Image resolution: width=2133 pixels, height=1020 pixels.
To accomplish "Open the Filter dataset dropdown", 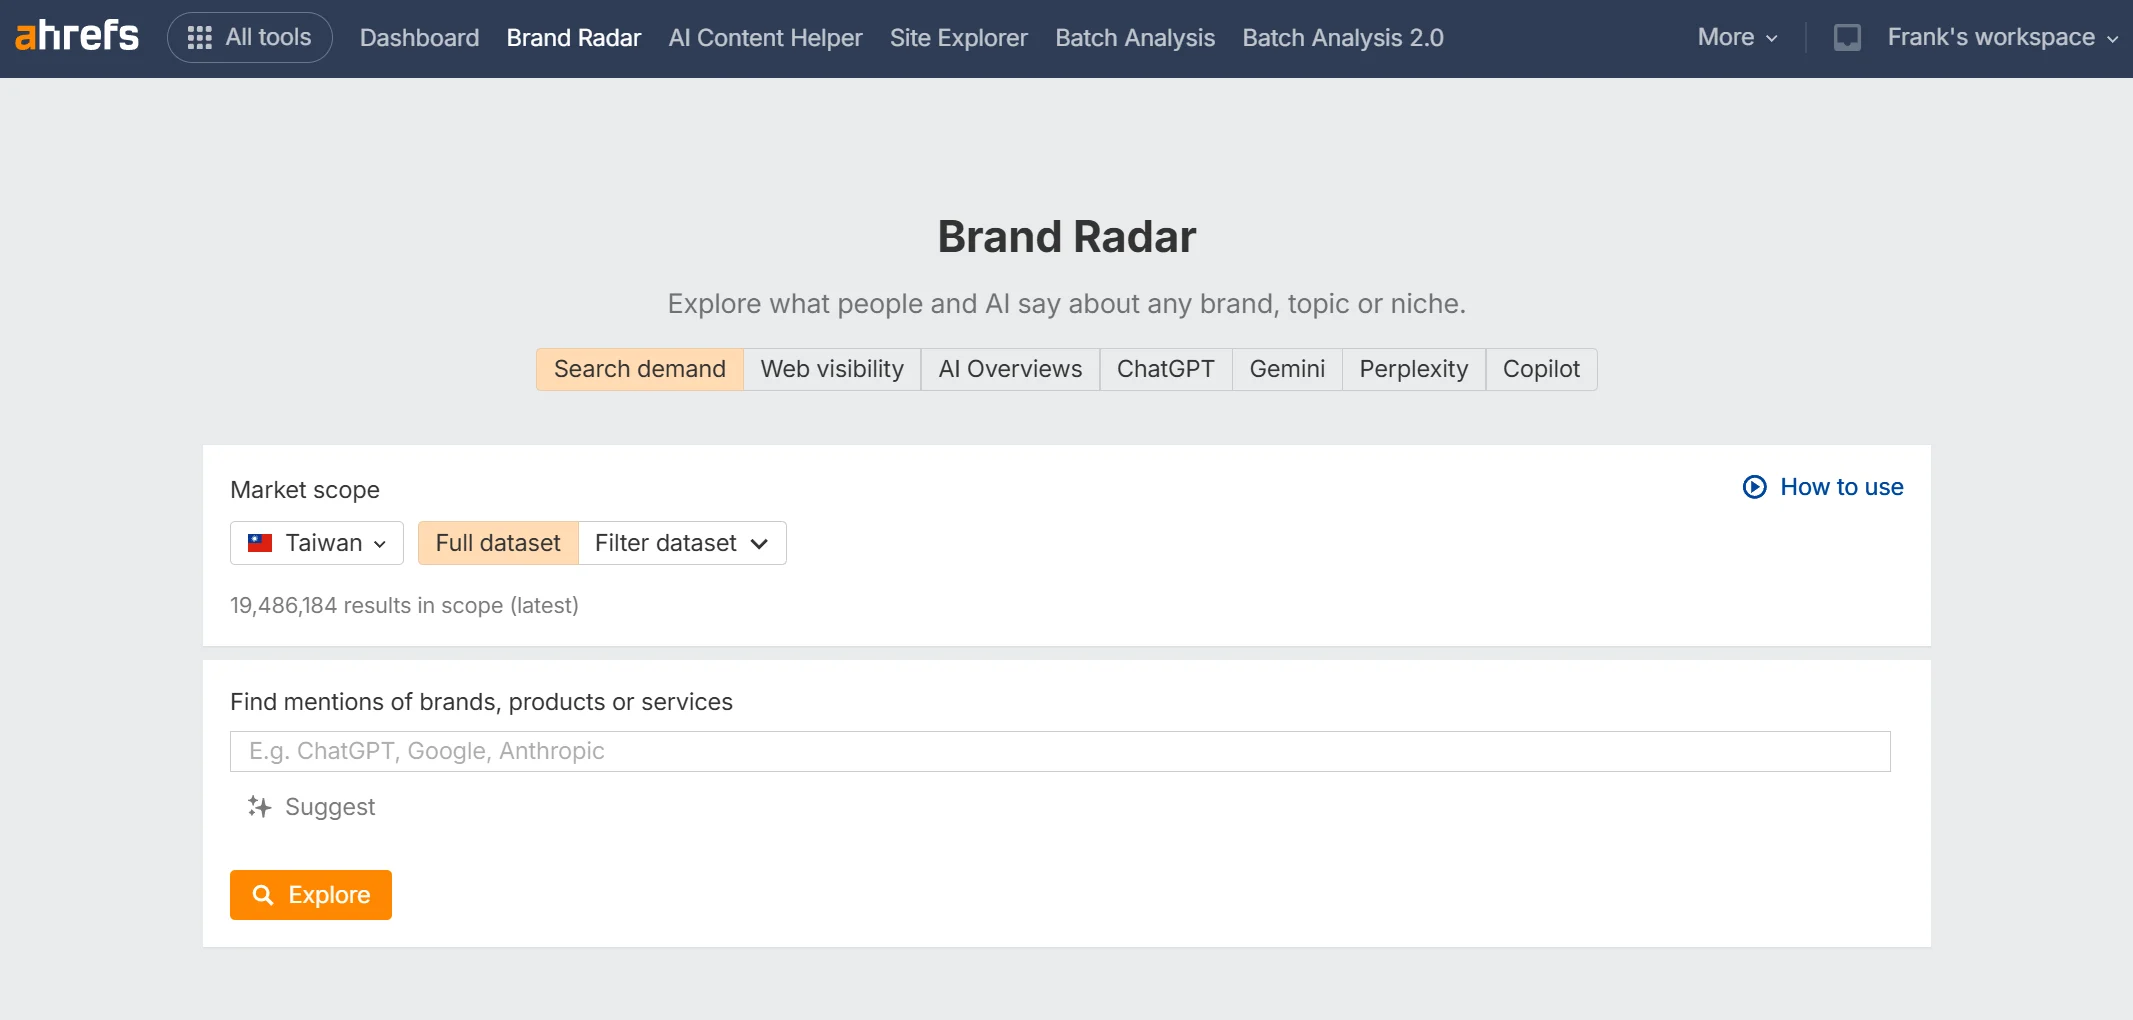I will click(682, 543).
